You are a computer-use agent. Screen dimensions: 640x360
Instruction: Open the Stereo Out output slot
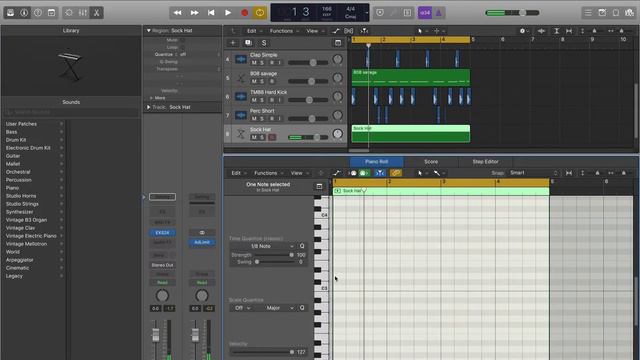pos(162,265)
